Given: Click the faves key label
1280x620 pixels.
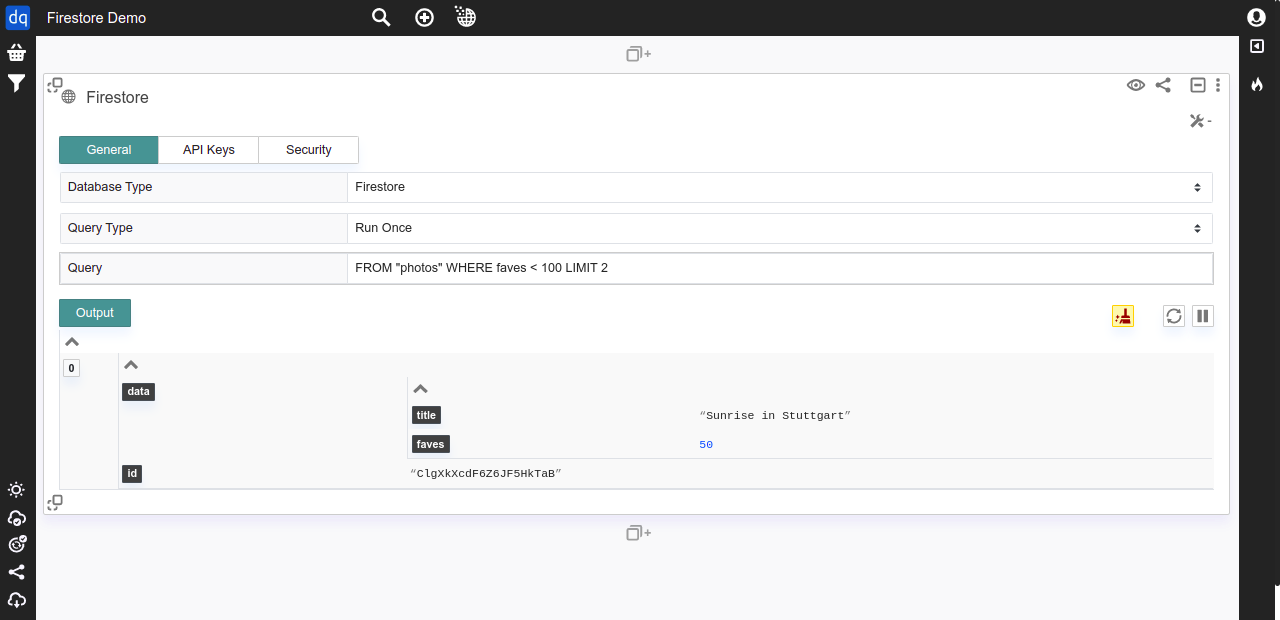Looking at the screenshot, I should click(430, 444).
